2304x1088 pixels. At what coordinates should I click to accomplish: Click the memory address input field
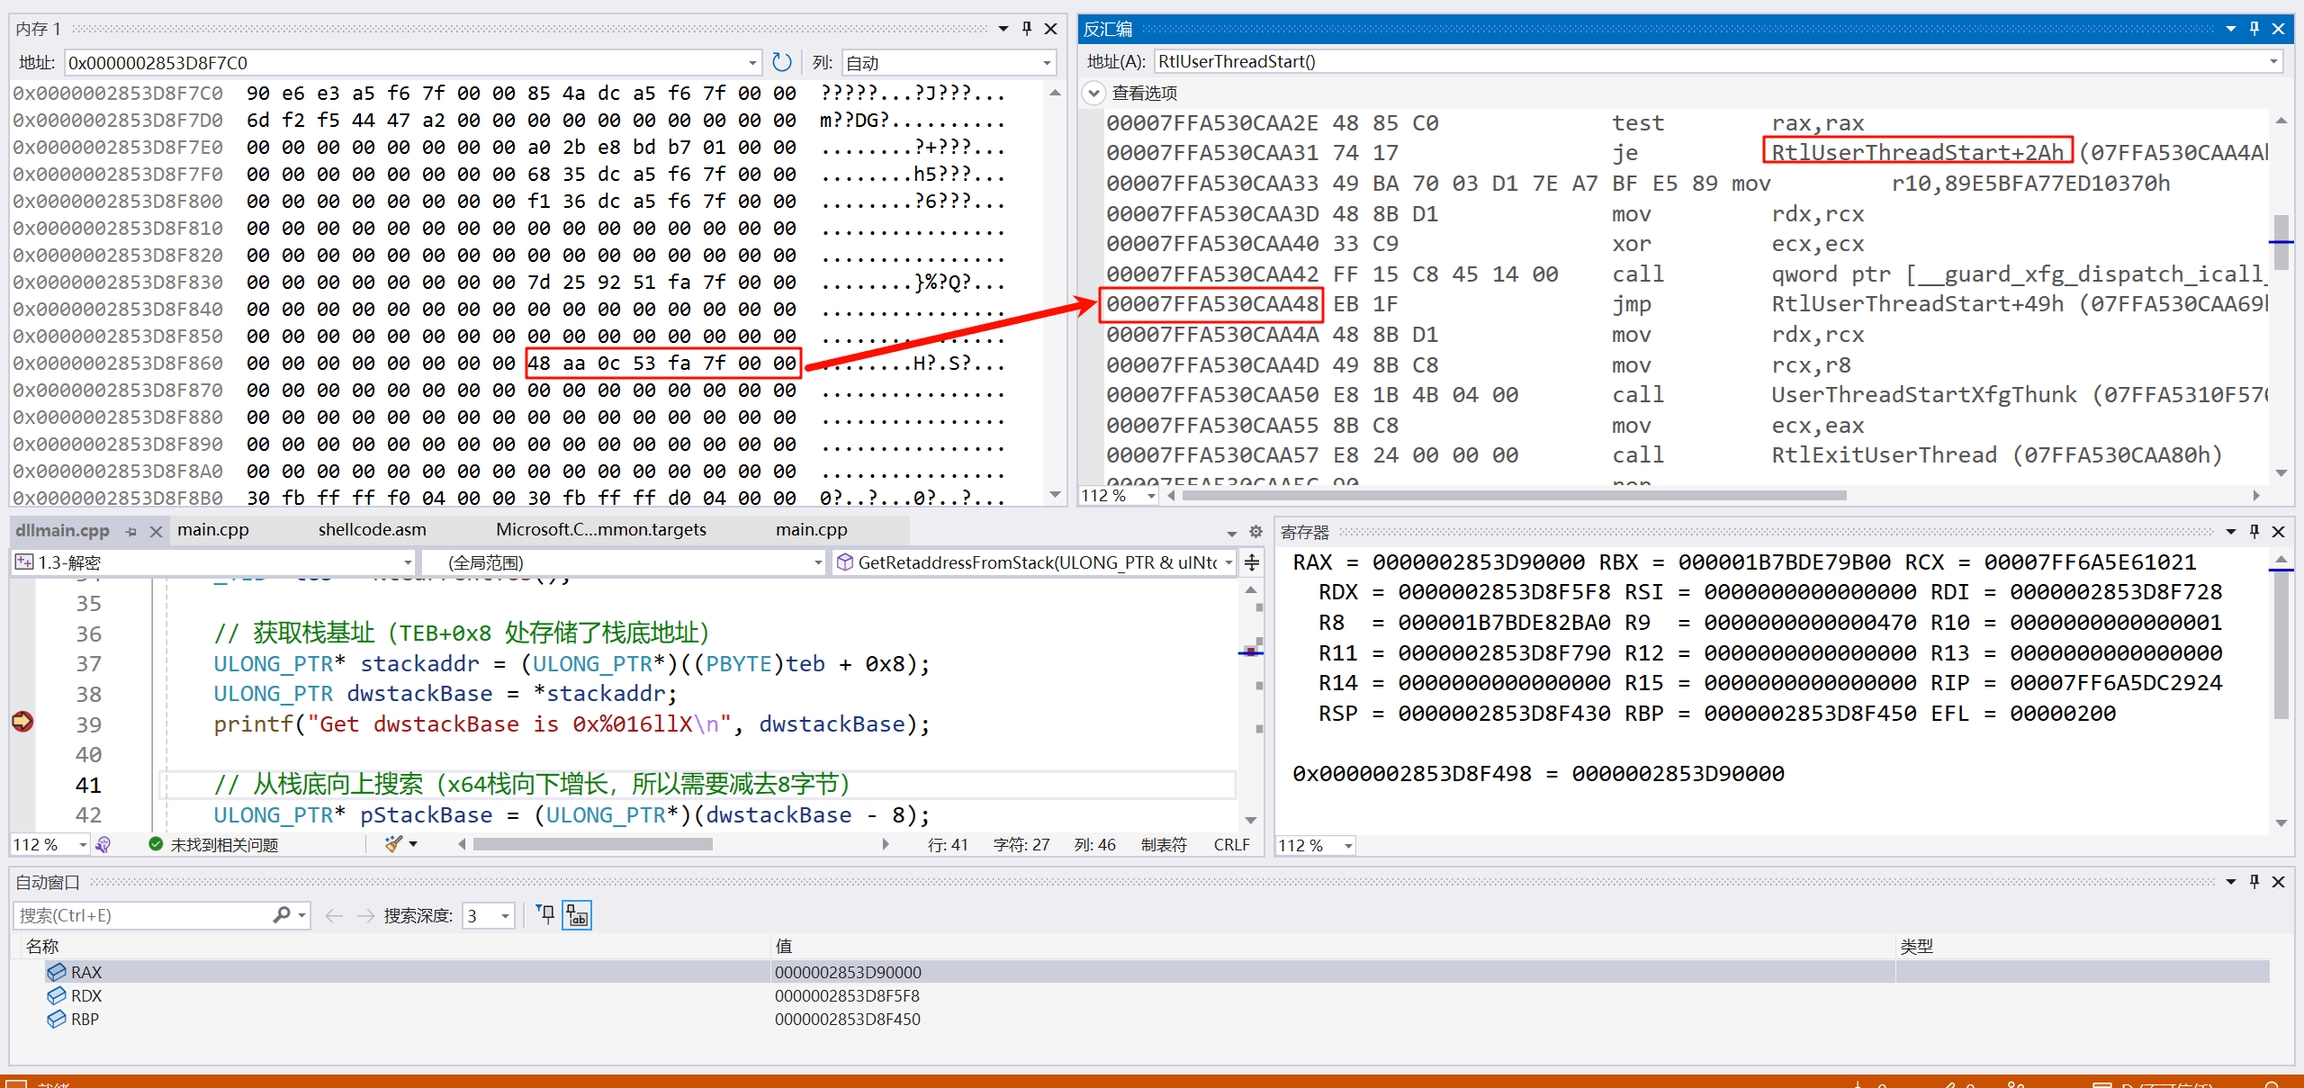pos(400,63)
